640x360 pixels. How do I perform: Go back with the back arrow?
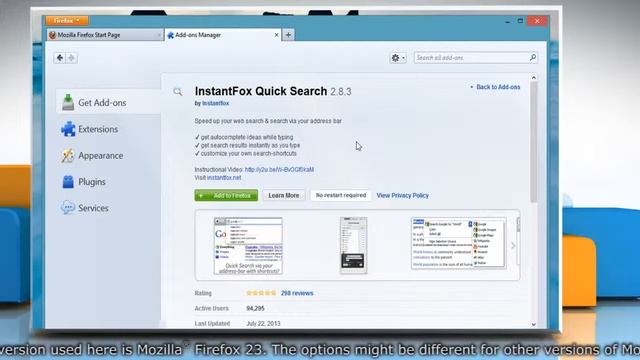click(x=60, y=58)
